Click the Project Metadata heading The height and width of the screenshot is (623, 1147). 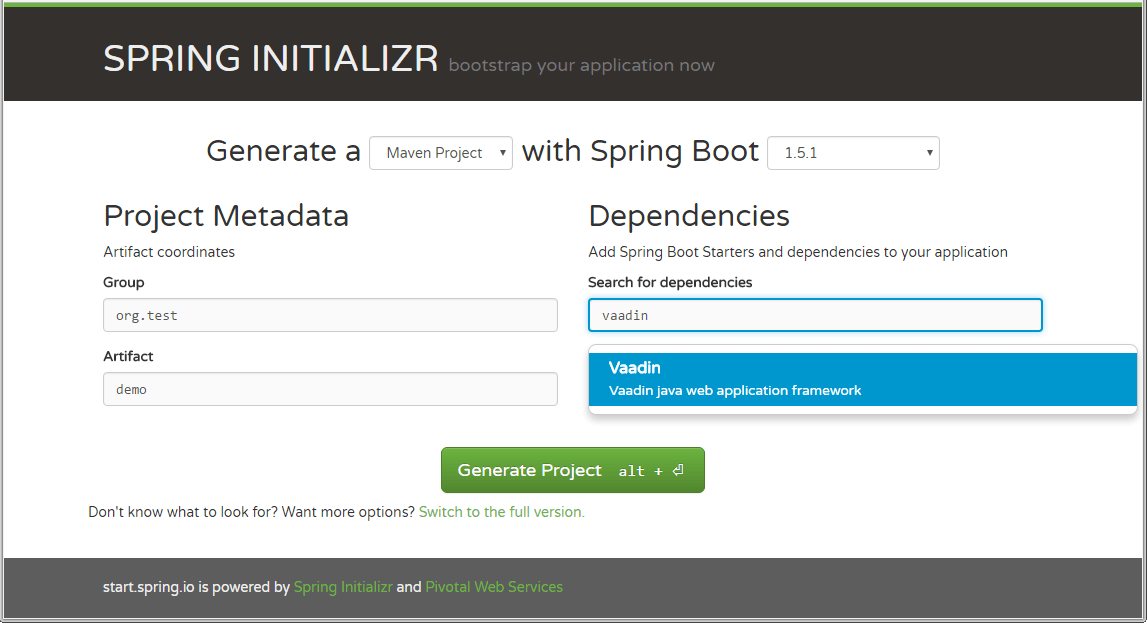[x=226, y=215]
